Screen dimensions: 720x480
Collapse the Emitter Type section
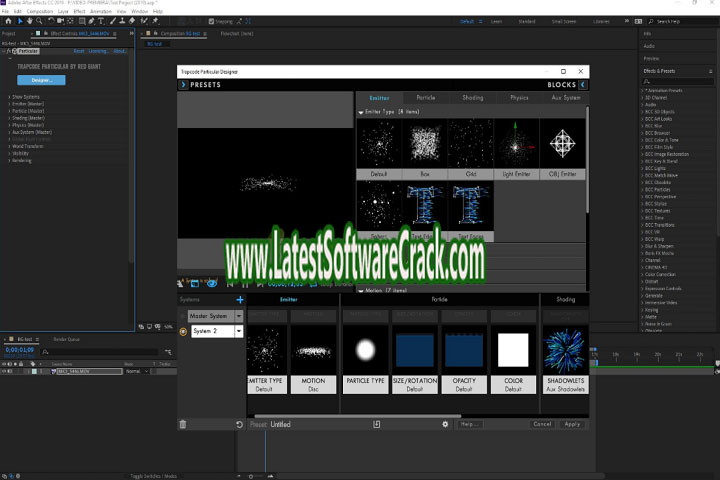coord(361,112)
